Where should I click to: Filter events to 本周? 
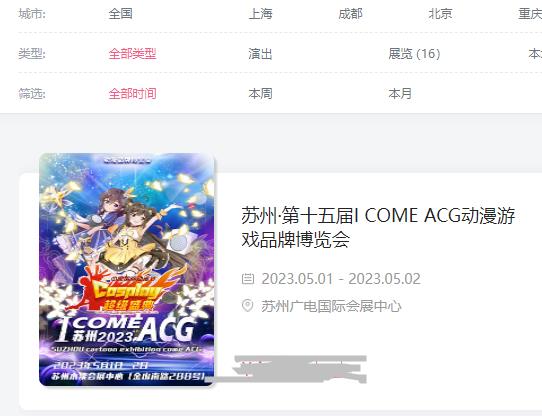pos(260,93)
